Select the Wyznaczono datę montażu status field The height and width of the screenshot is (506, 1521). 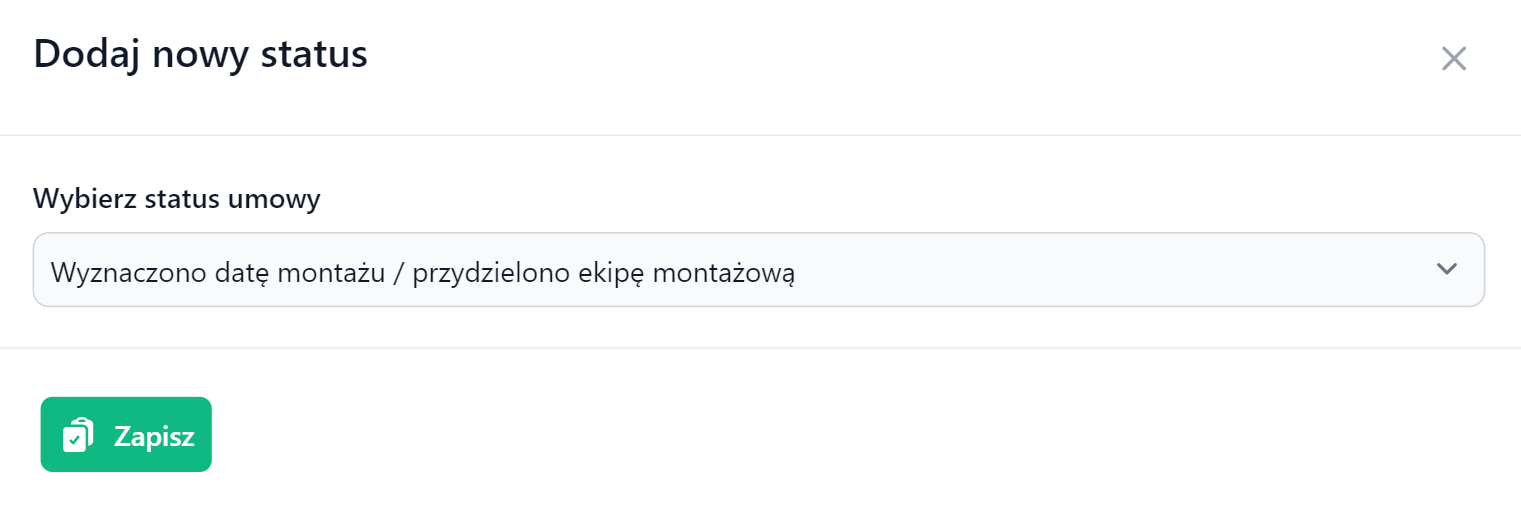758,270
